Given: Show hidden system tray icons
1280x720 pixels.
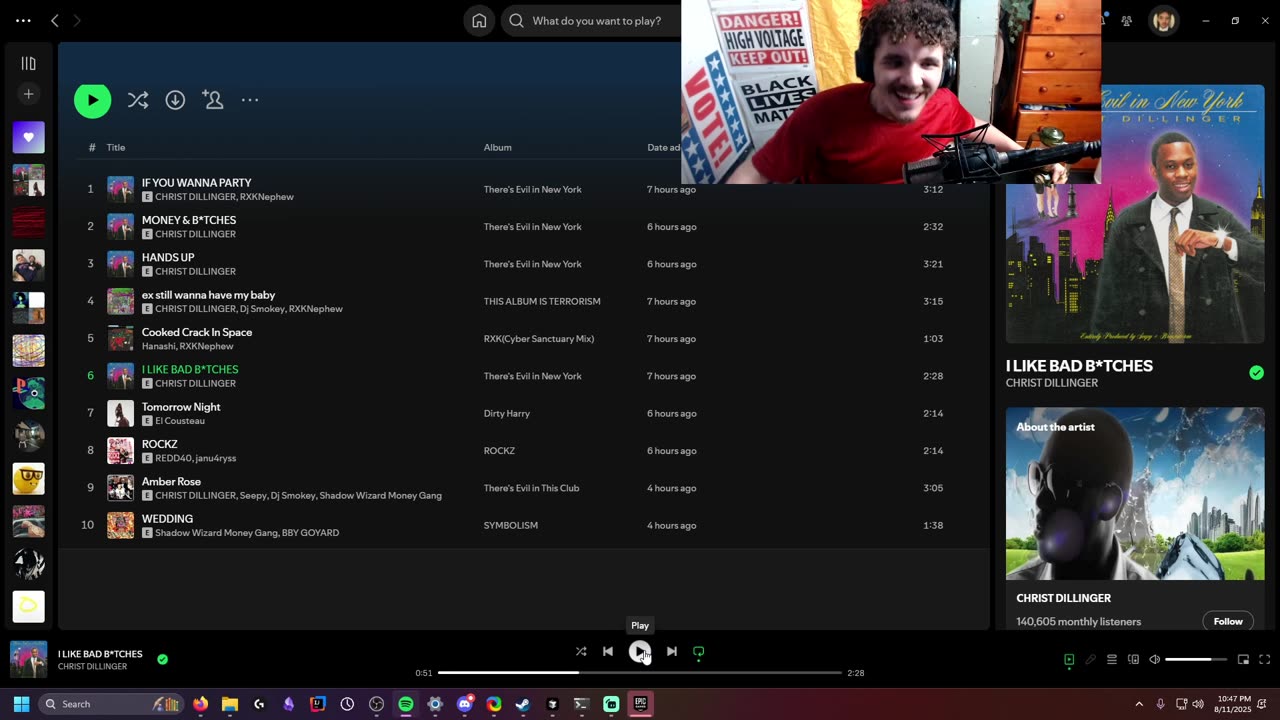Looking at the screenshot, I should click(x=1139, y=704).
